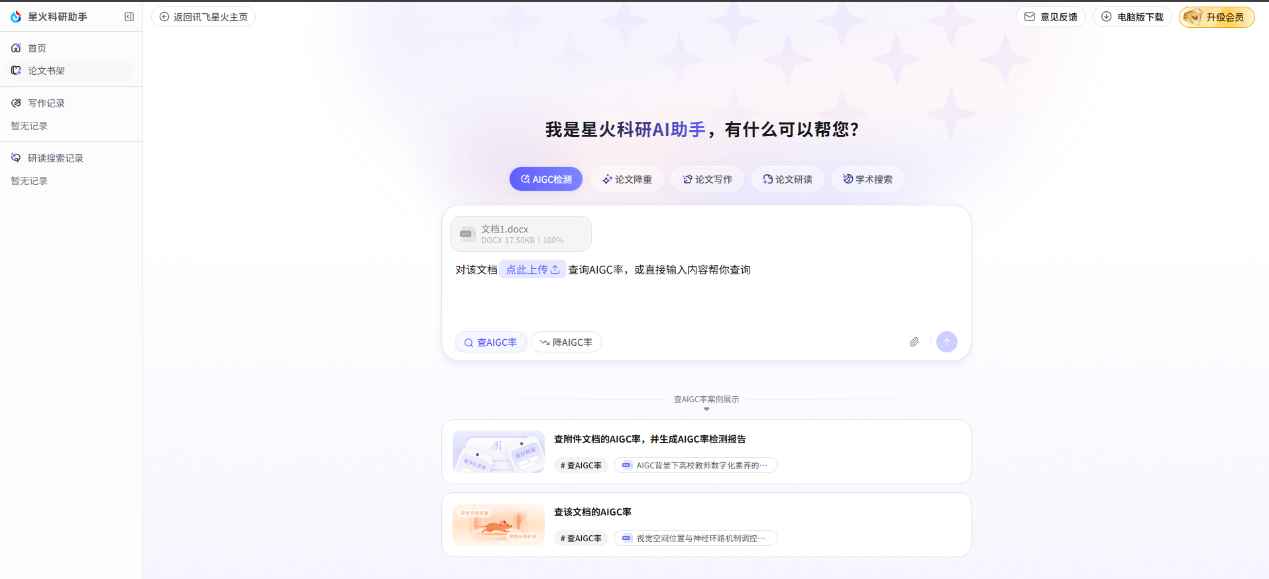Open 意见反馈
This screenshot has height=579, width=1269.
coord(1051,16)
